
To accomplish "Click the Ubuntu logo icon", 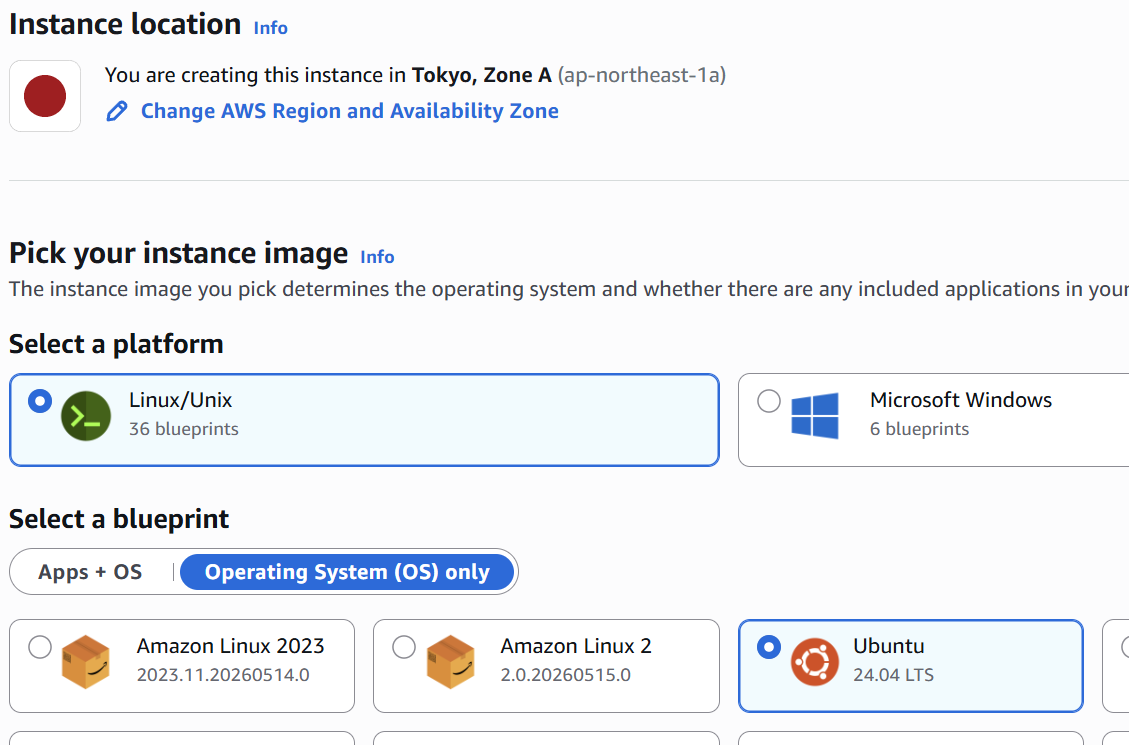I will tap(814, 662).
